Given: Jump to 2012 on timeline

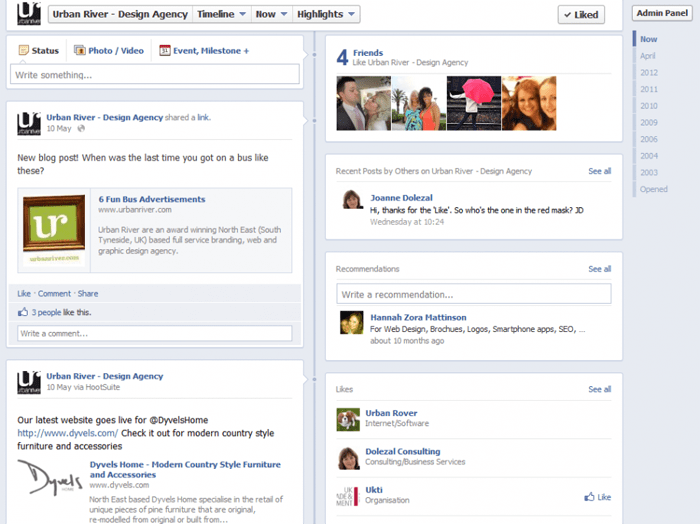Looking at the screenshot, I should [649, 73].
